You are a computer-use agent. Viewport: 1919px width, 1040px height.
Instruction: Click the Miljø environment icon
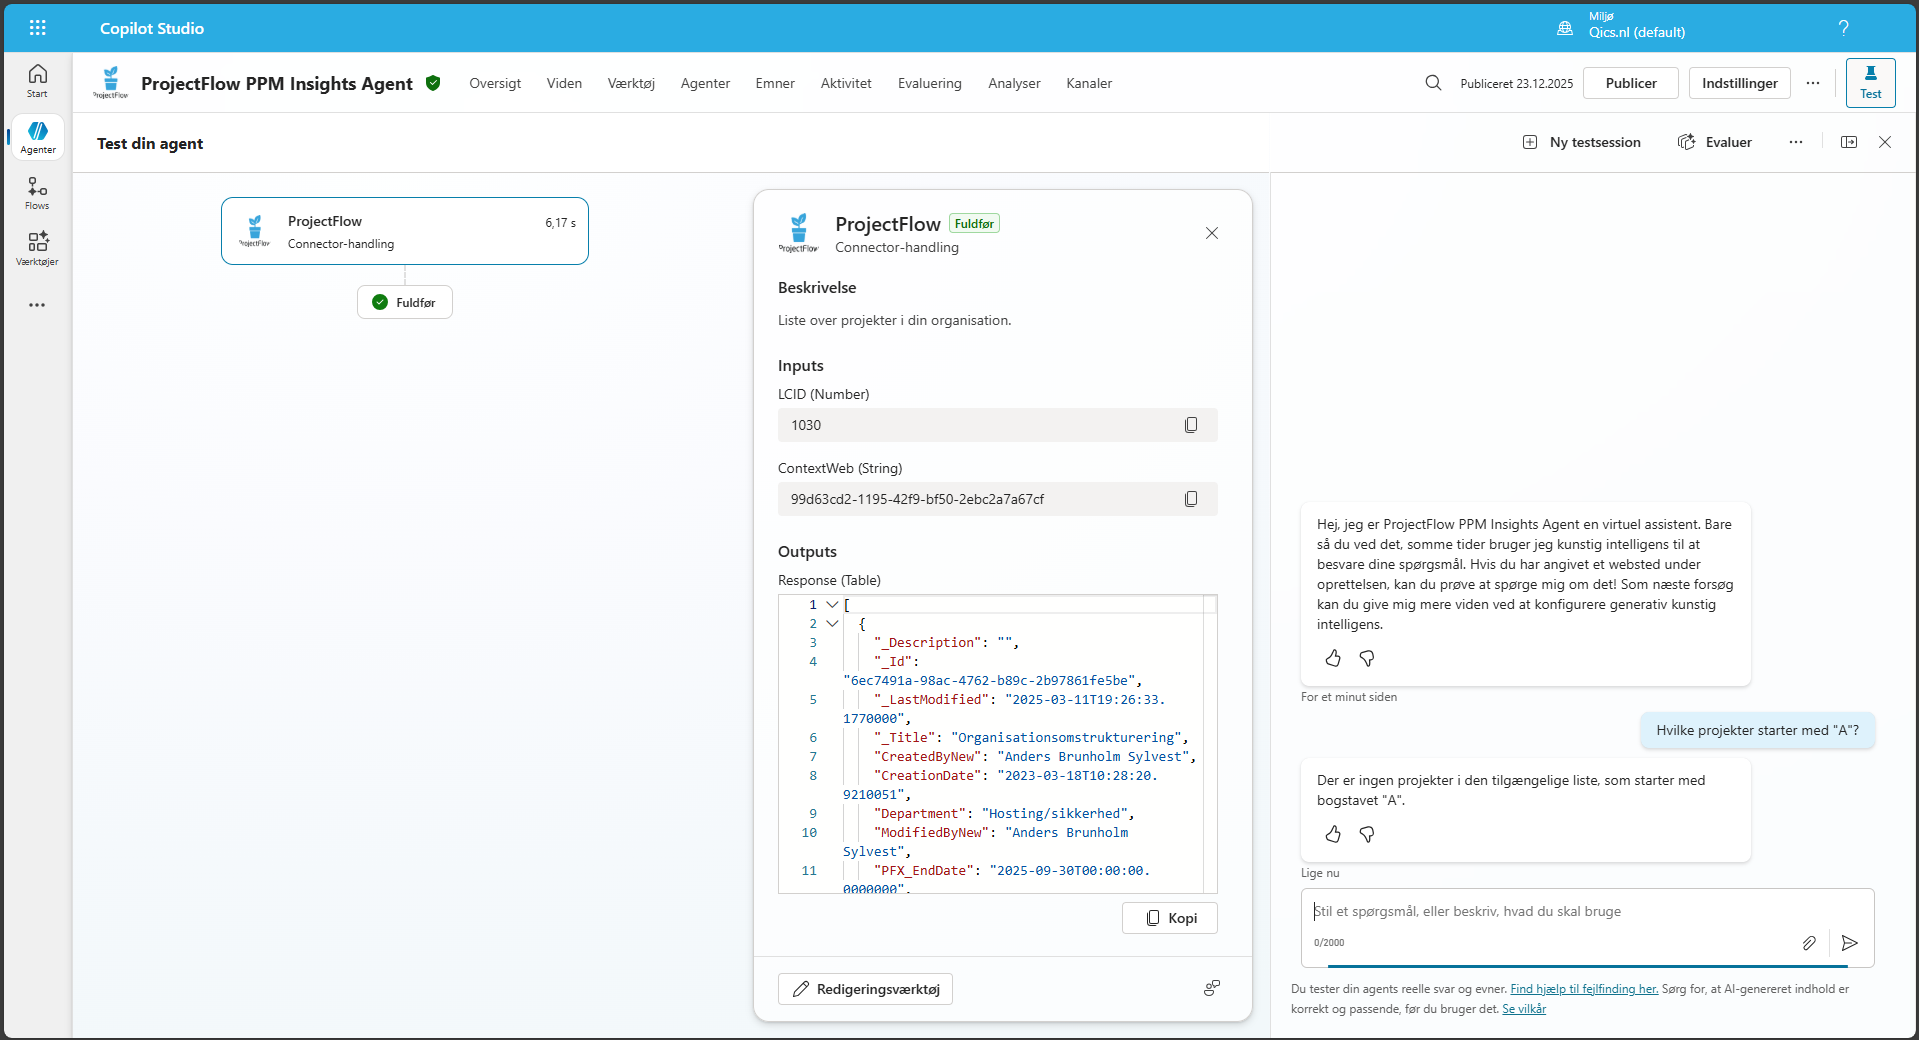tap(1565, 28)
